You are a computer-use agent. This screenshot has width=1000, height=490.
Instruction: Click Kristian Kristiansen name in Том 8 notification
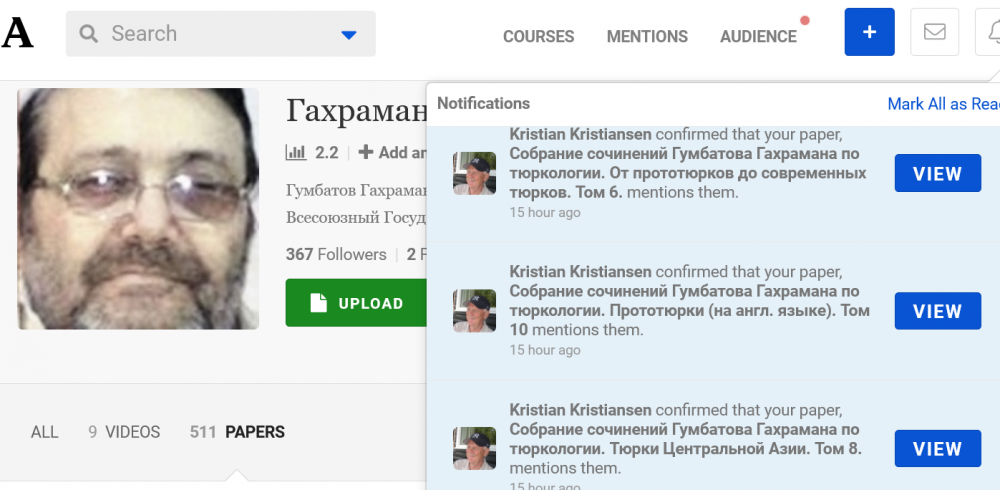coord(580,410)
